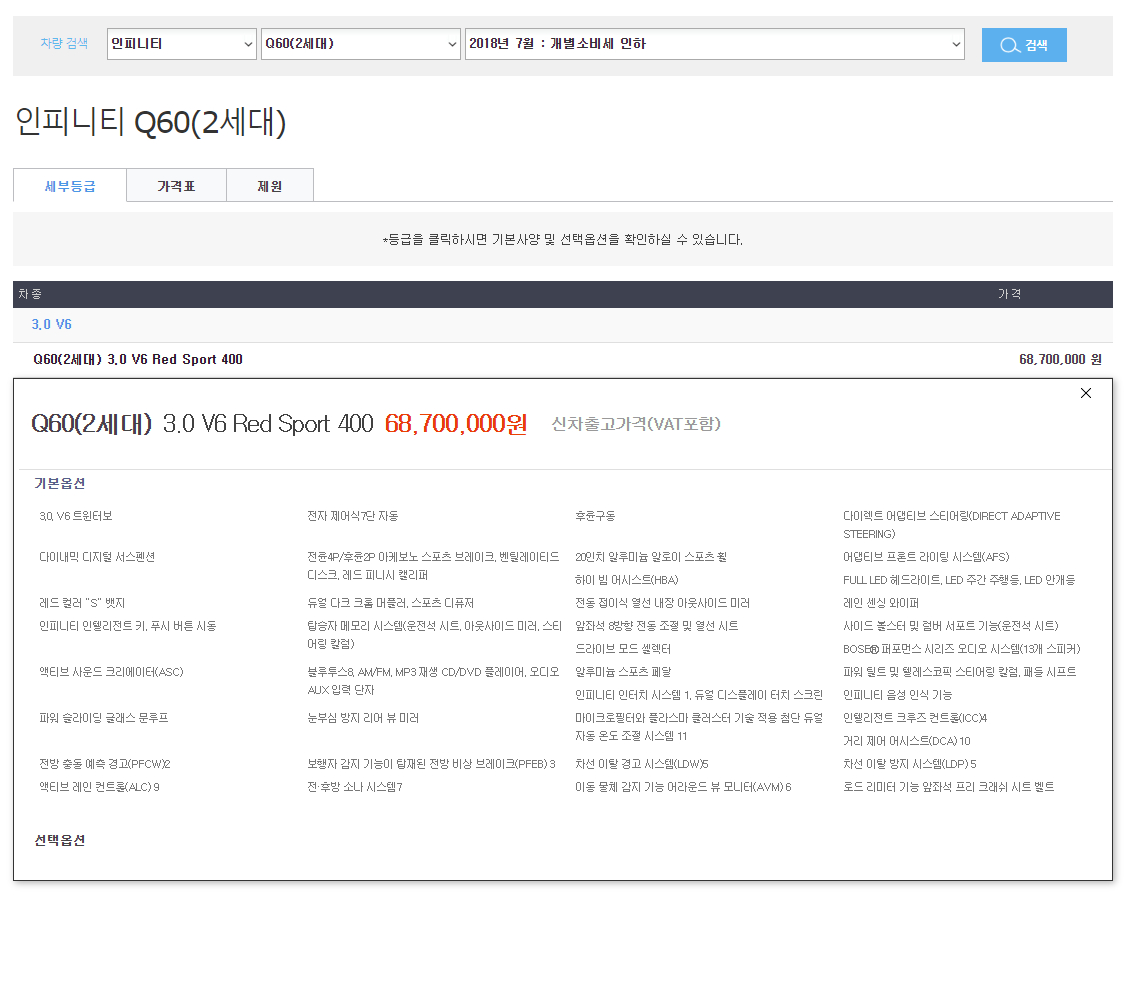This screenshot has height=989, width=1136.
Task: Close the trim details popup with X
Action: pyautogui.click(x=1086, y=393)
